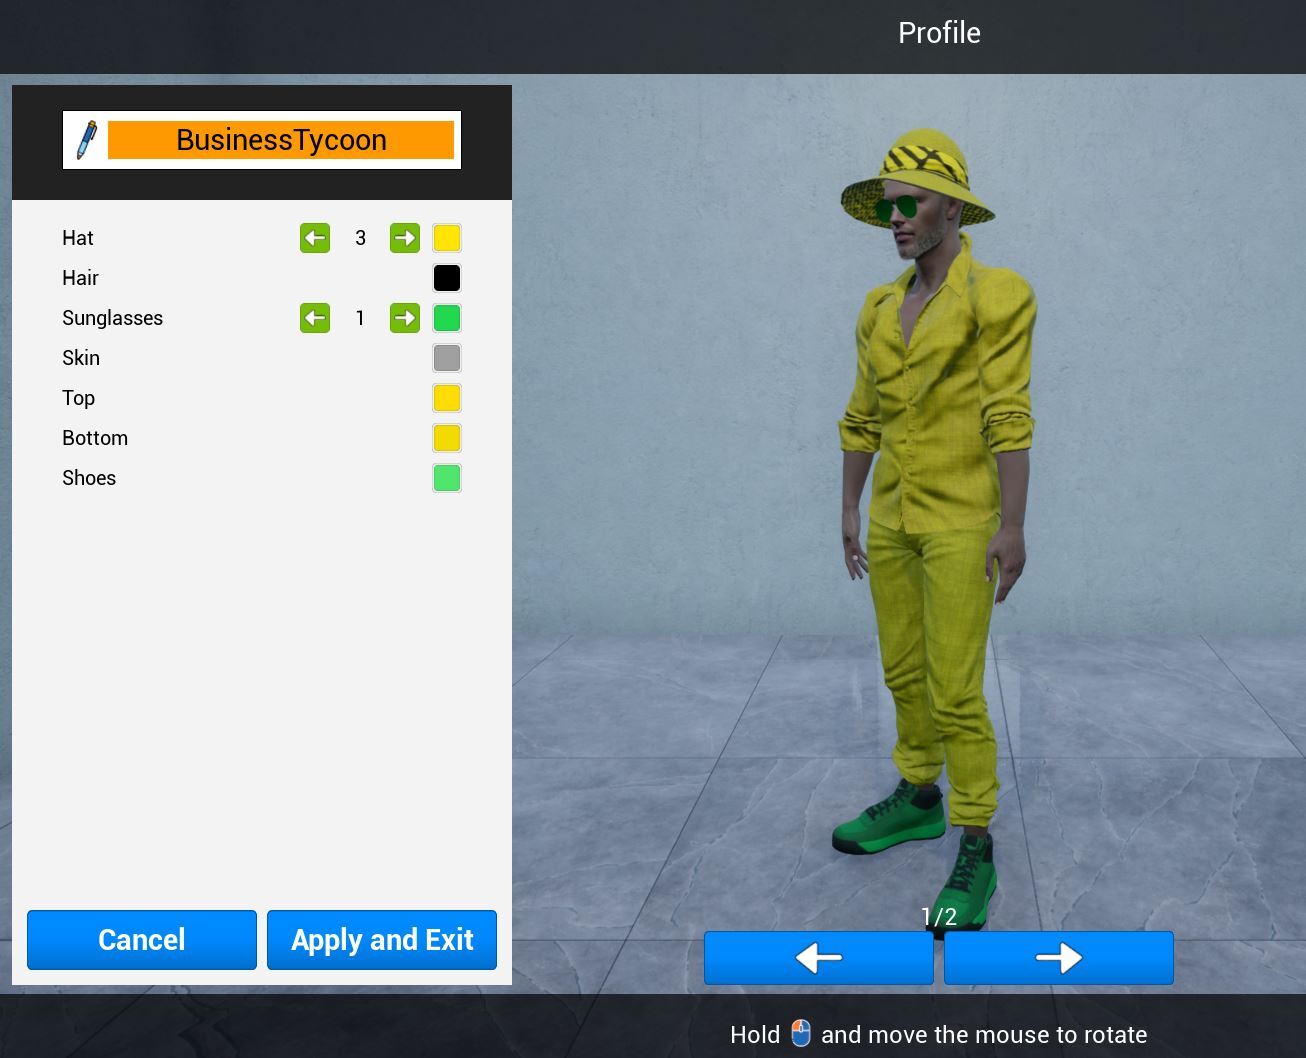Click the Sunglasses label text

click(112, 318)
